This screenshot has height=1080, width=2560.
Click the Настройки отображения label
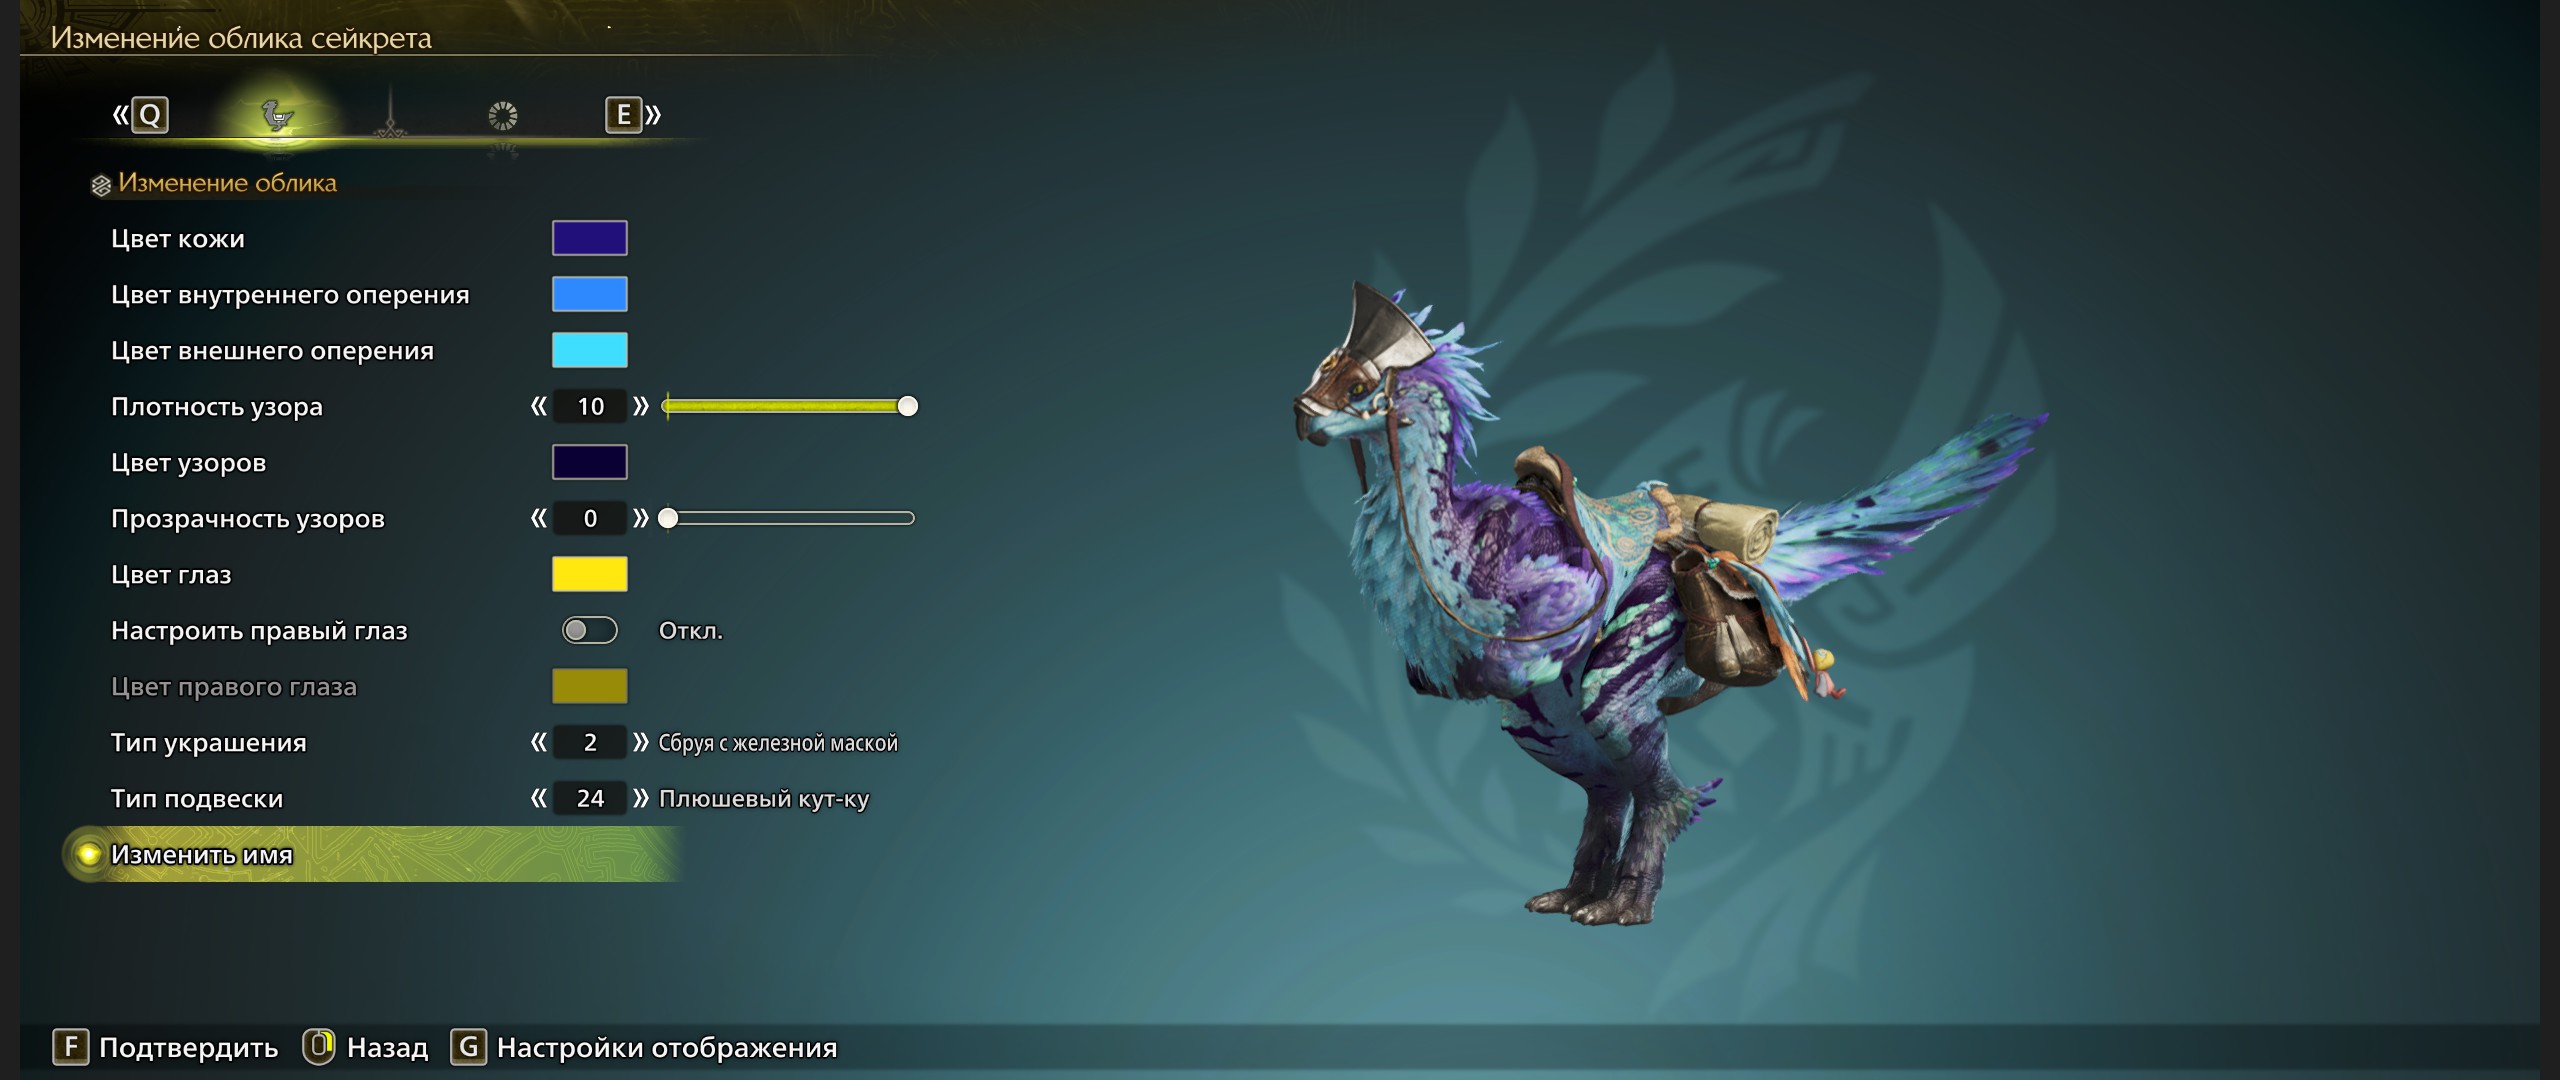[x=667, y=1047]
